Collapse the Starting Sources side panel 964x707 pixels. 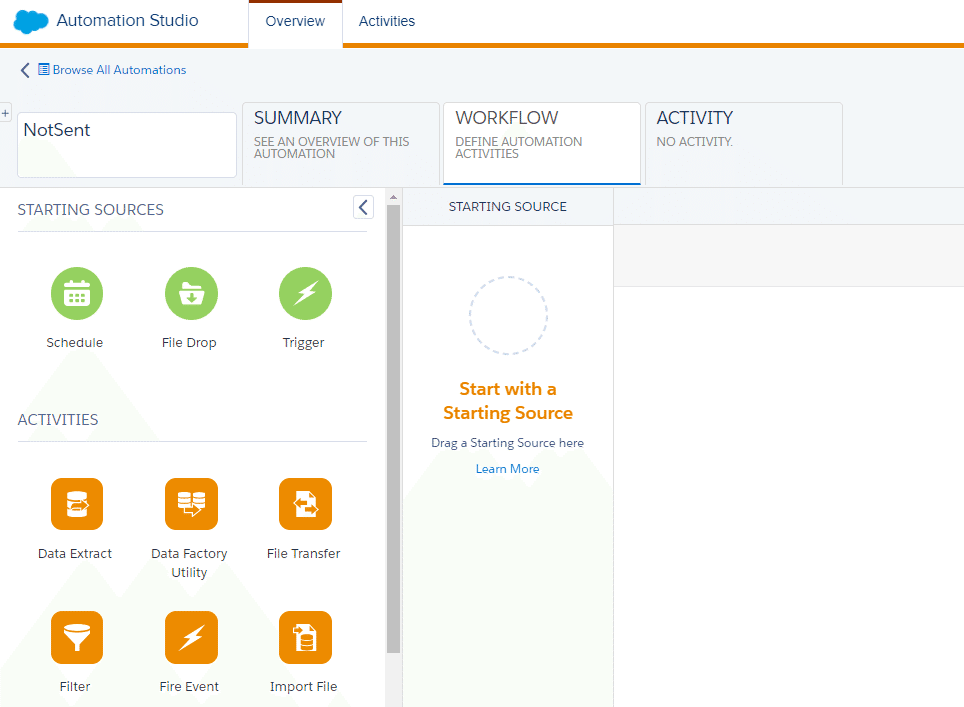363,207
